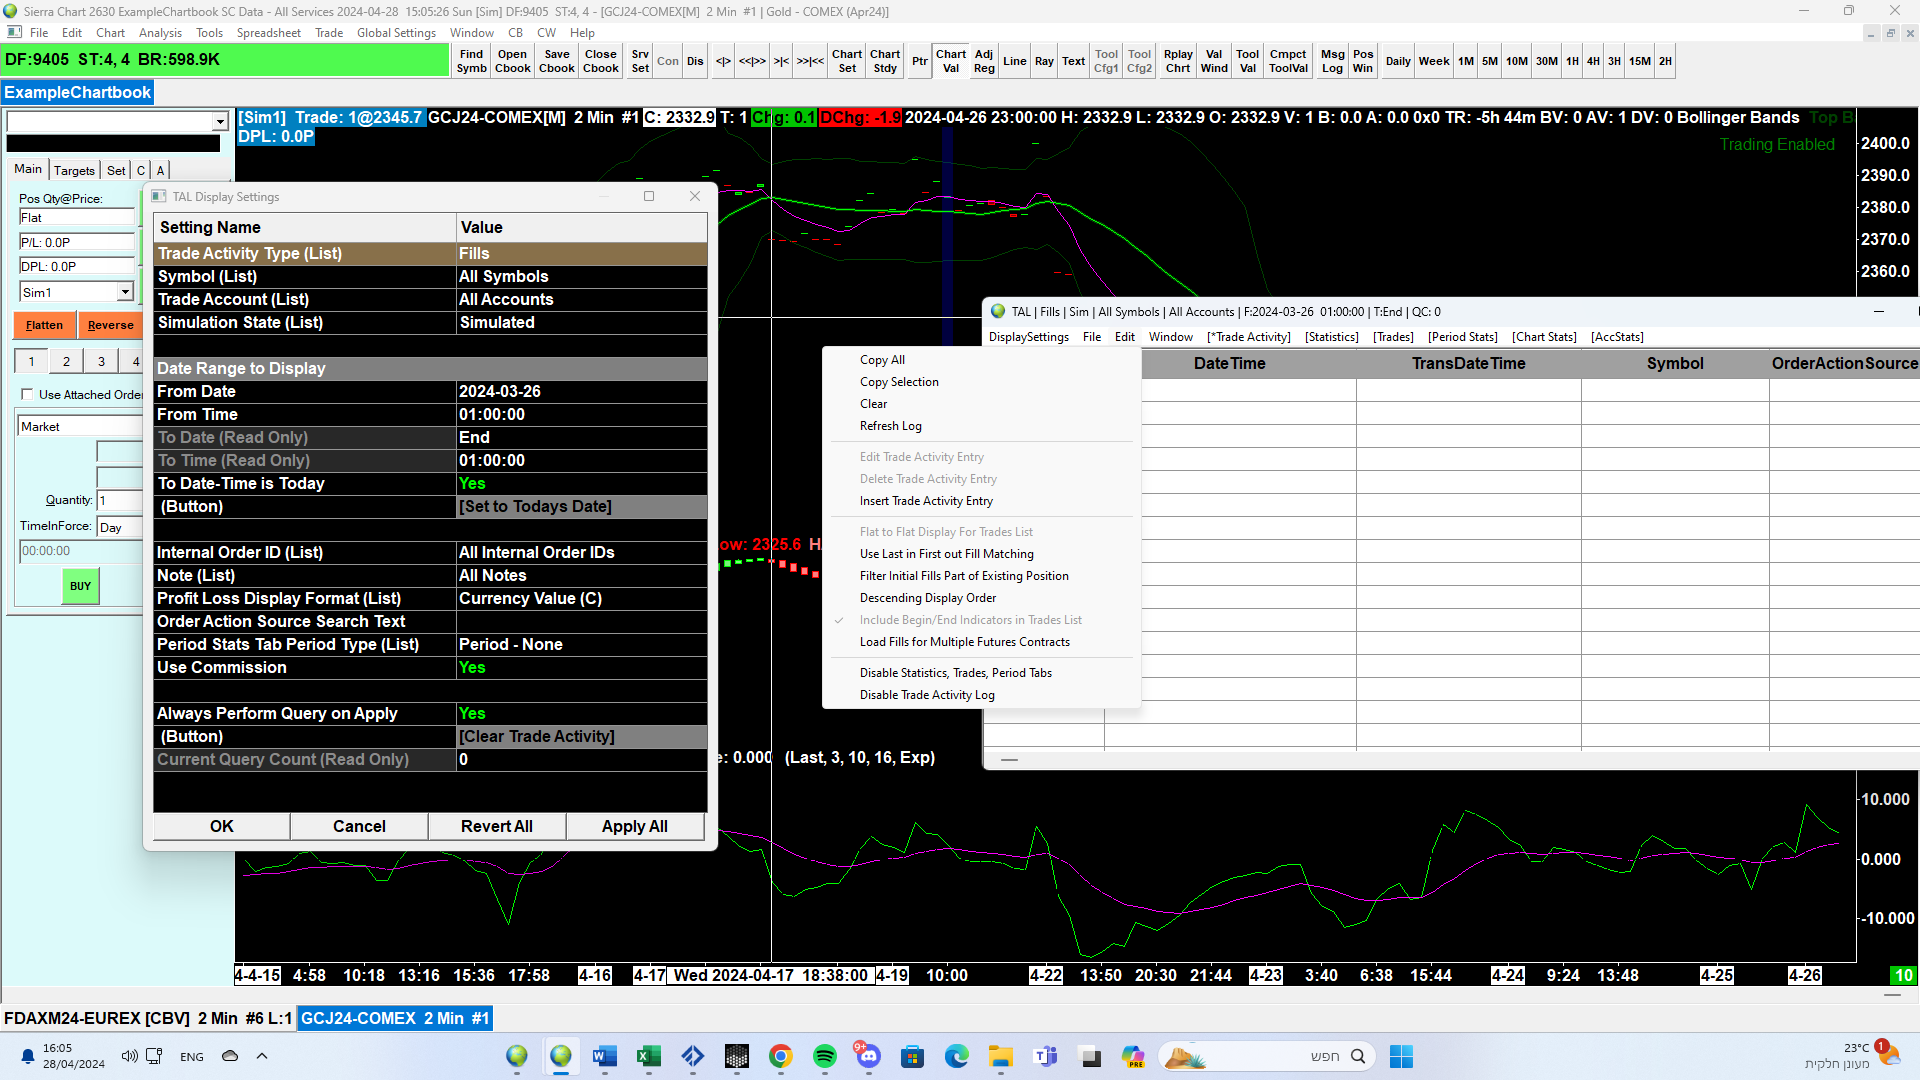
Task: Open the Sim1 account dropdown
Action: coord(125,292)
